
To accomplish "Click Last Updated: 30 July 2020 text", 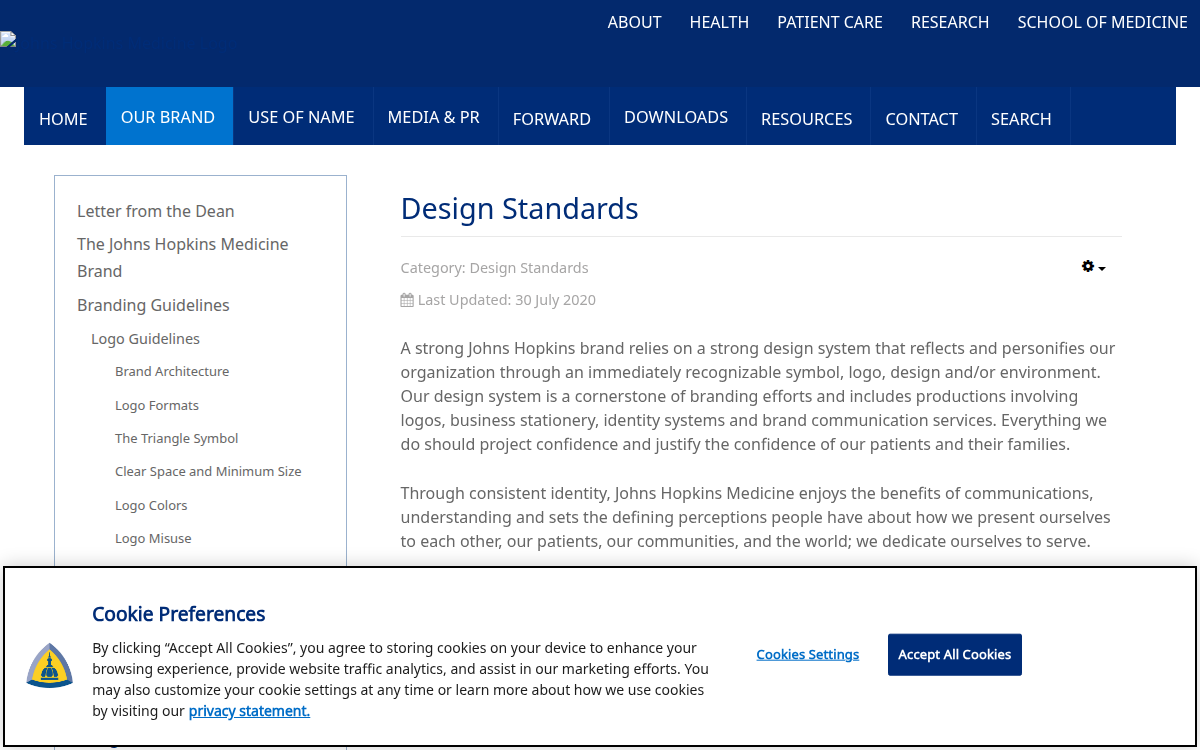I will [x=507, y=300].
